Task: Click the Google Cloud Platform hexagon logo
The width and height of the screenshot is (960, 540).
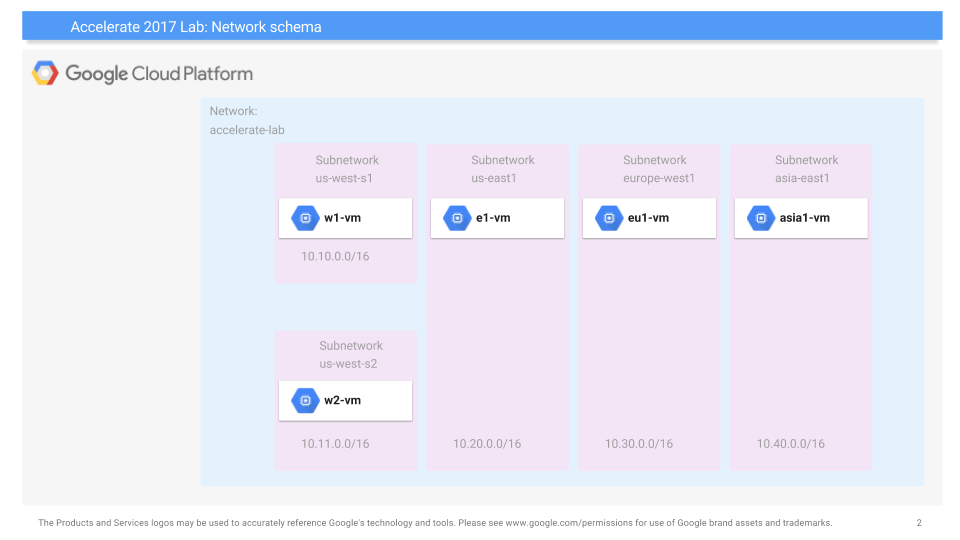Action: coord(45,73)
